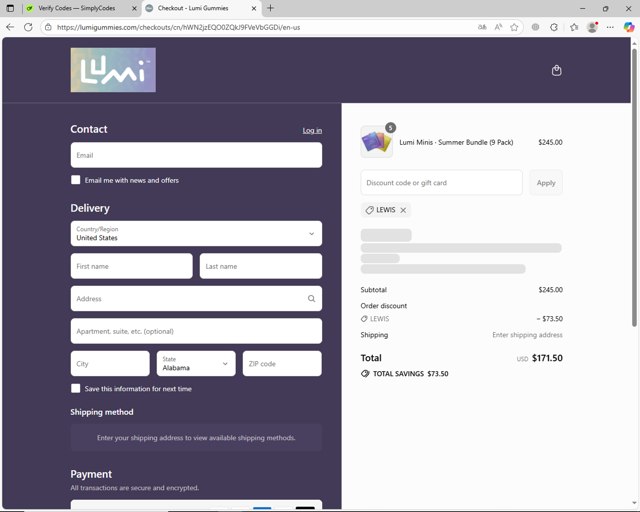This screenshot has width=640, height=512.
Task: Check Save this information for next time
Action: pos(76,388)
